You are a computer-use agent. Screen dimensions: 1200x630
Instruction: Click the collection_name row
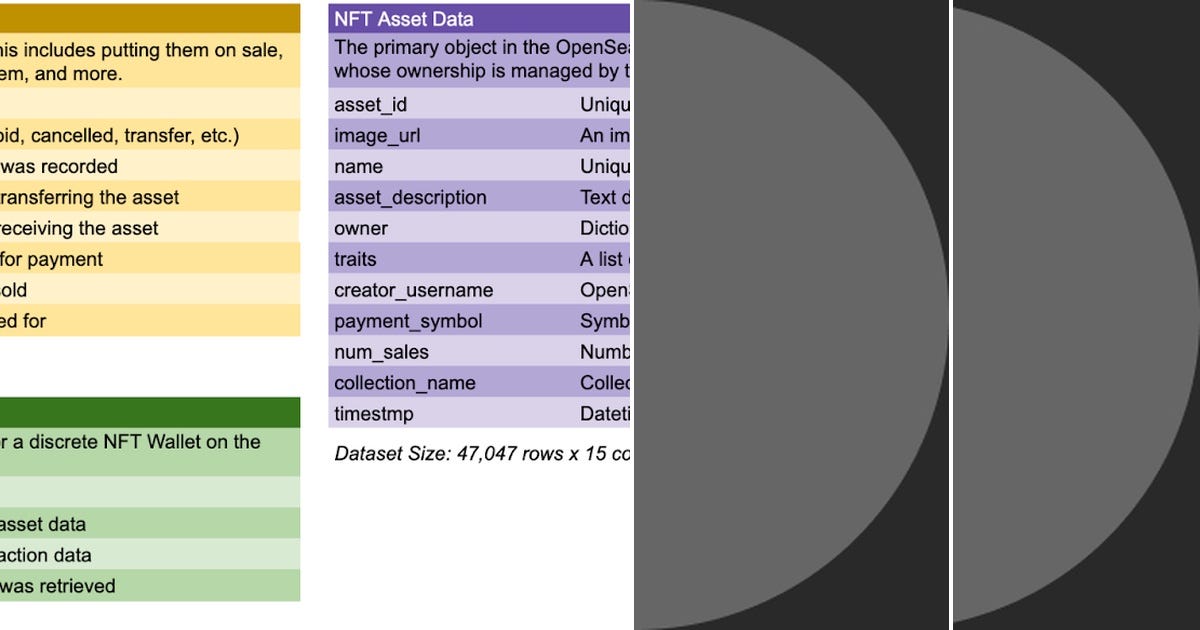coord(404,383)
